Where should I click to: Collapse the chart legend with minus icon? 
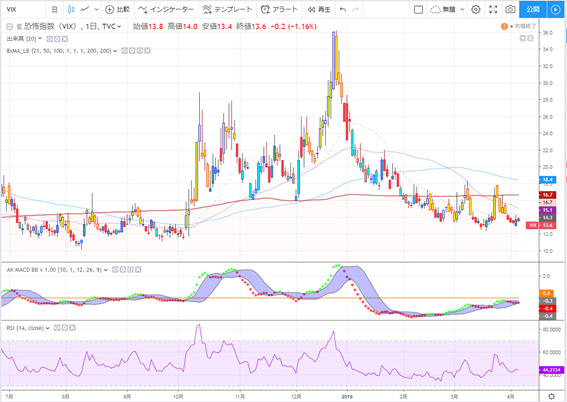tap(9, 26)
